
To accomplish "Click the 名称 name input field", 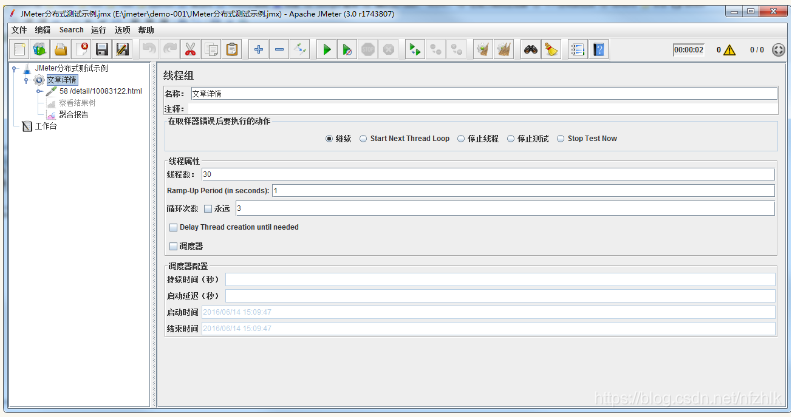I will [484, 94].
